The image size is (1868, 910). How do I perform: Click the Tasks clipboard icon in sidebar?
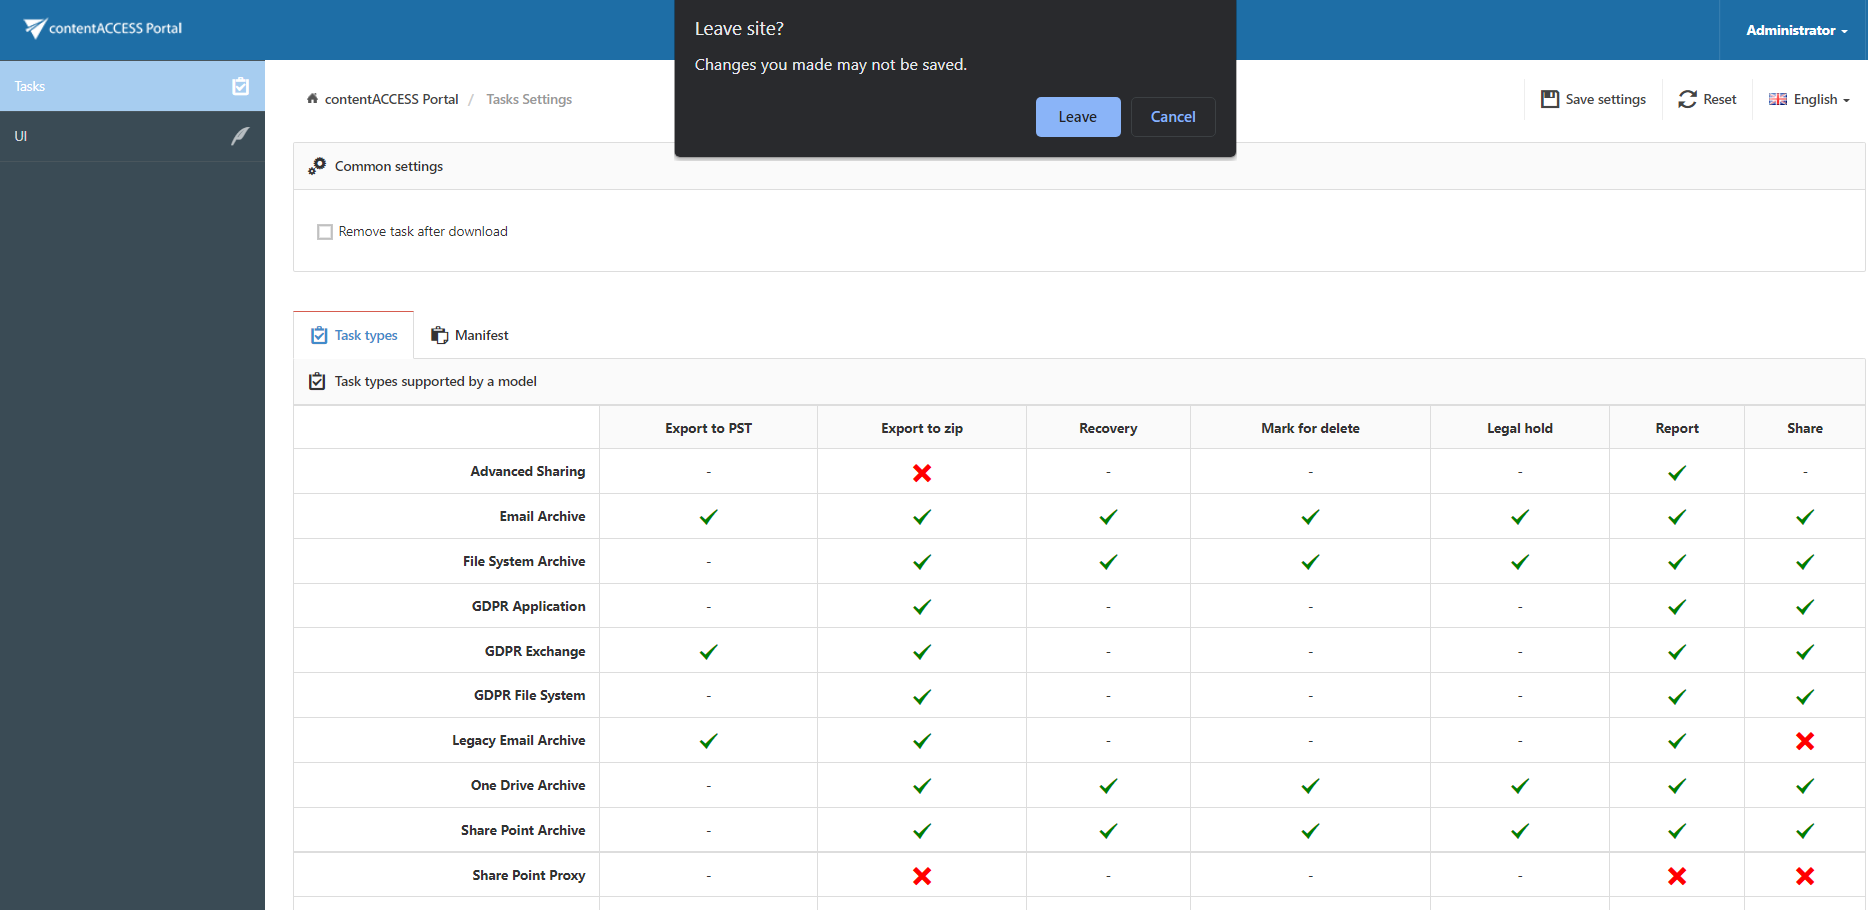[240, 86]
